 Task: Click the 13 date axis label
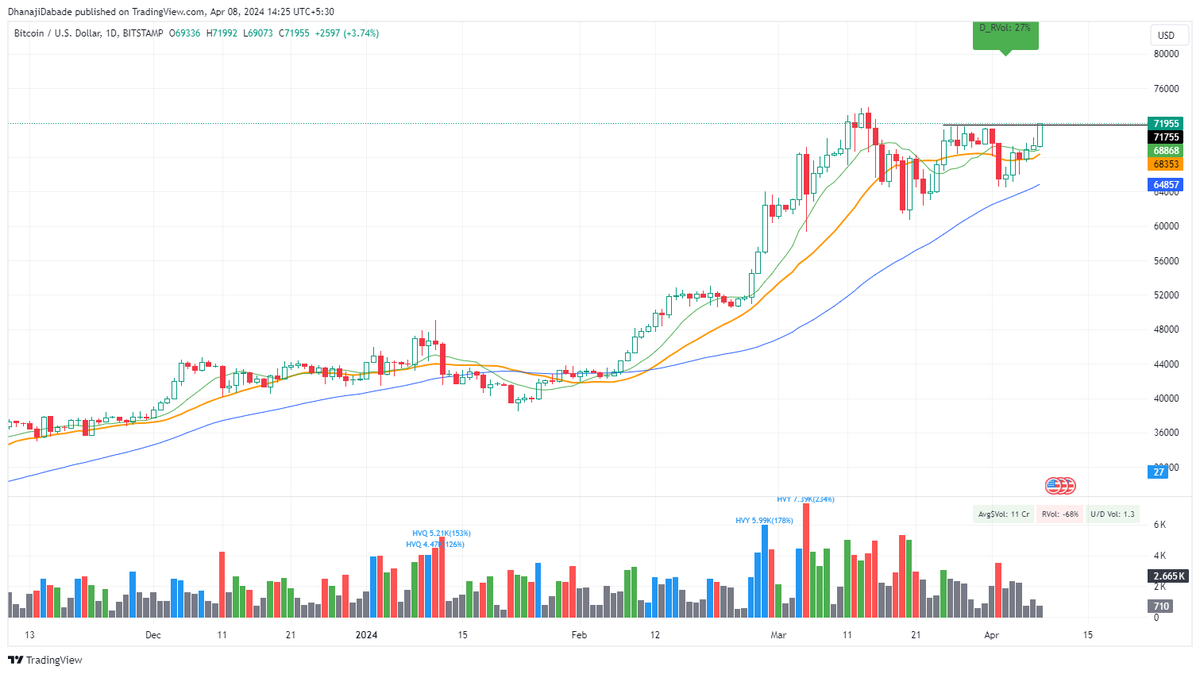pos(30,635)
